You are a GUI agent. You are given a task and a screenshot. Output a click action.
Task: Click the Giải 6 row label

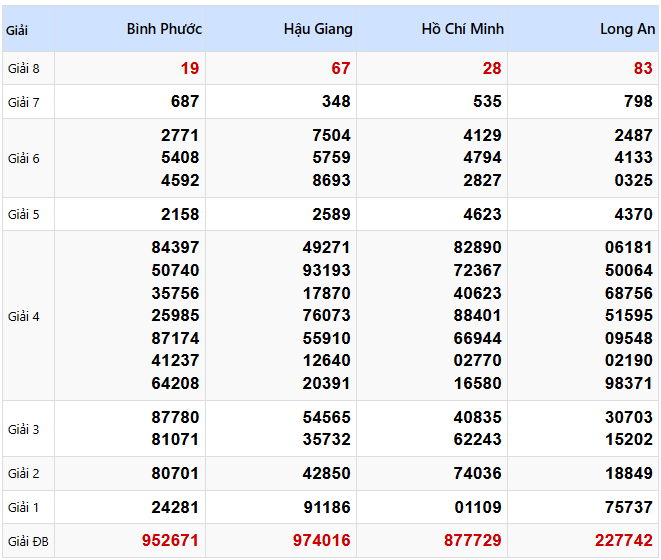[24, 158]
